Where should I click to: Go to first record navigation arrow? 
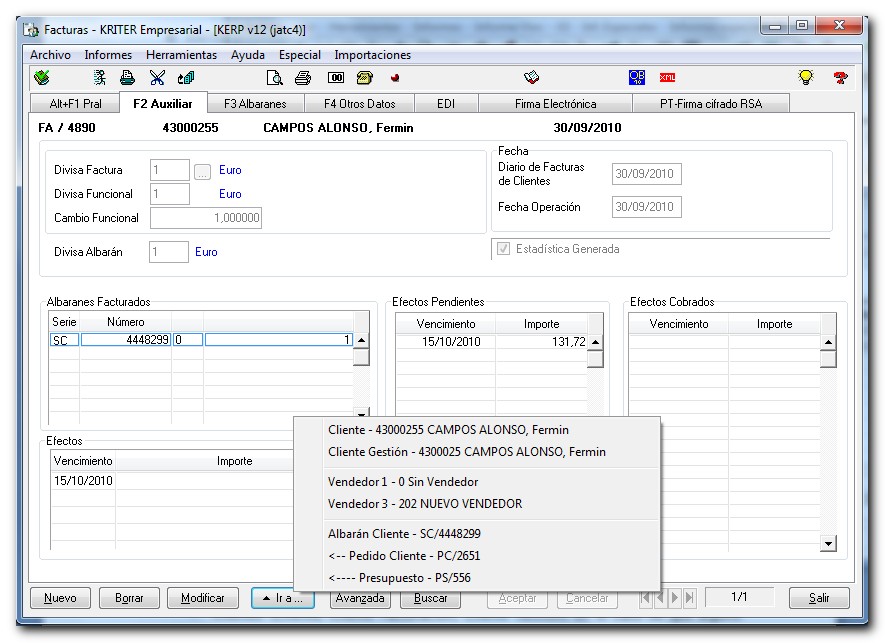[x=646, y=598]
